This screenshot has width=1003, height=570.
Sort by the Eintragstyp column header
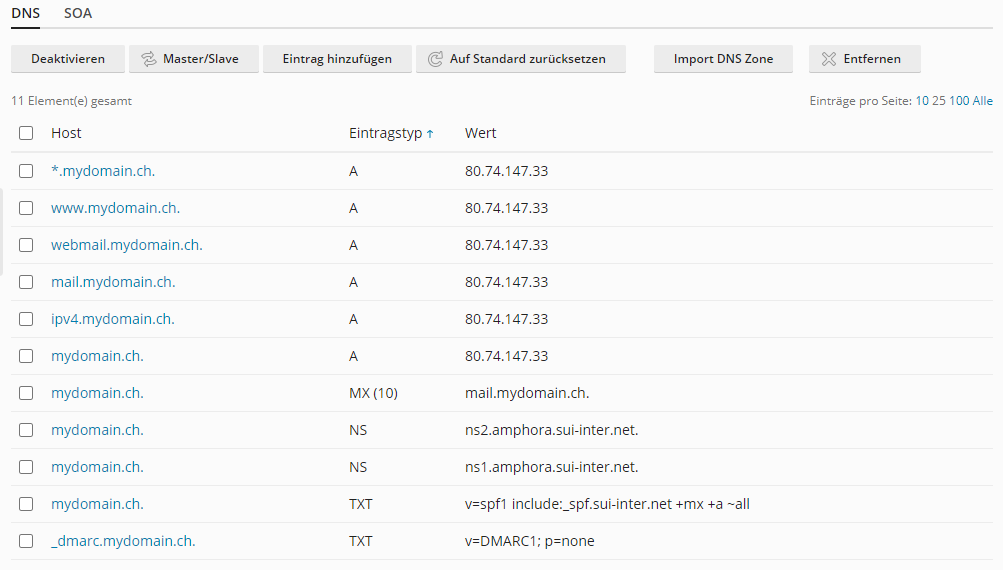click(385, 133)
